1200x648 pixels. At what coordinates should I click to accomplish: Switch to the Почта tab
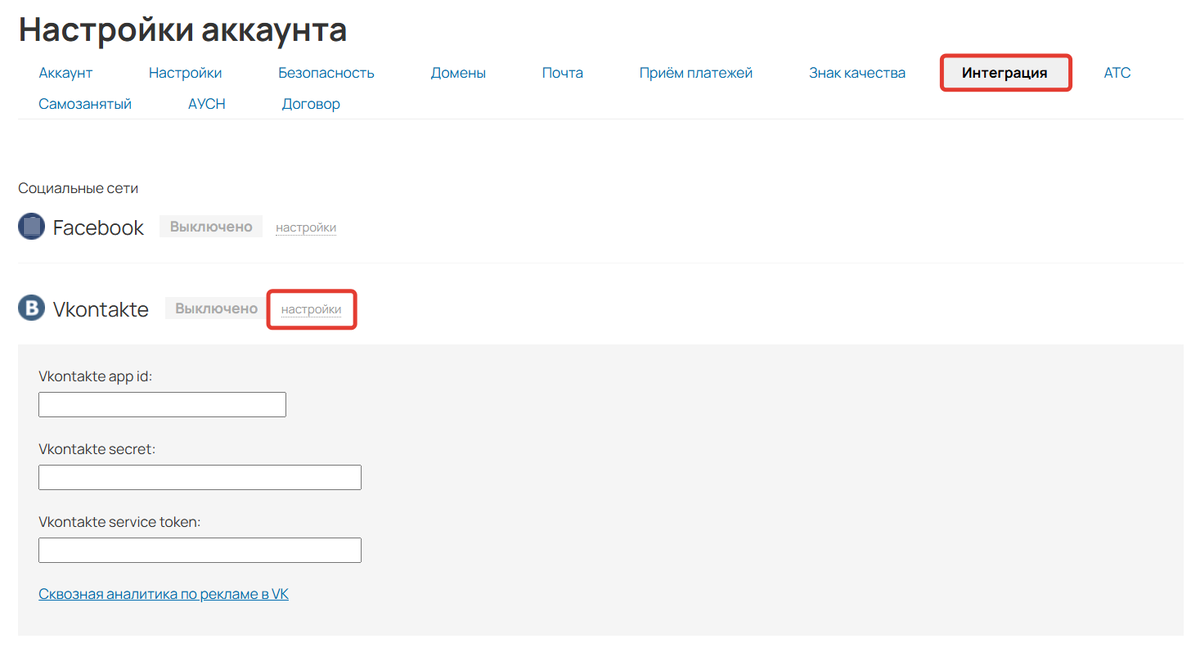(561, 72)
